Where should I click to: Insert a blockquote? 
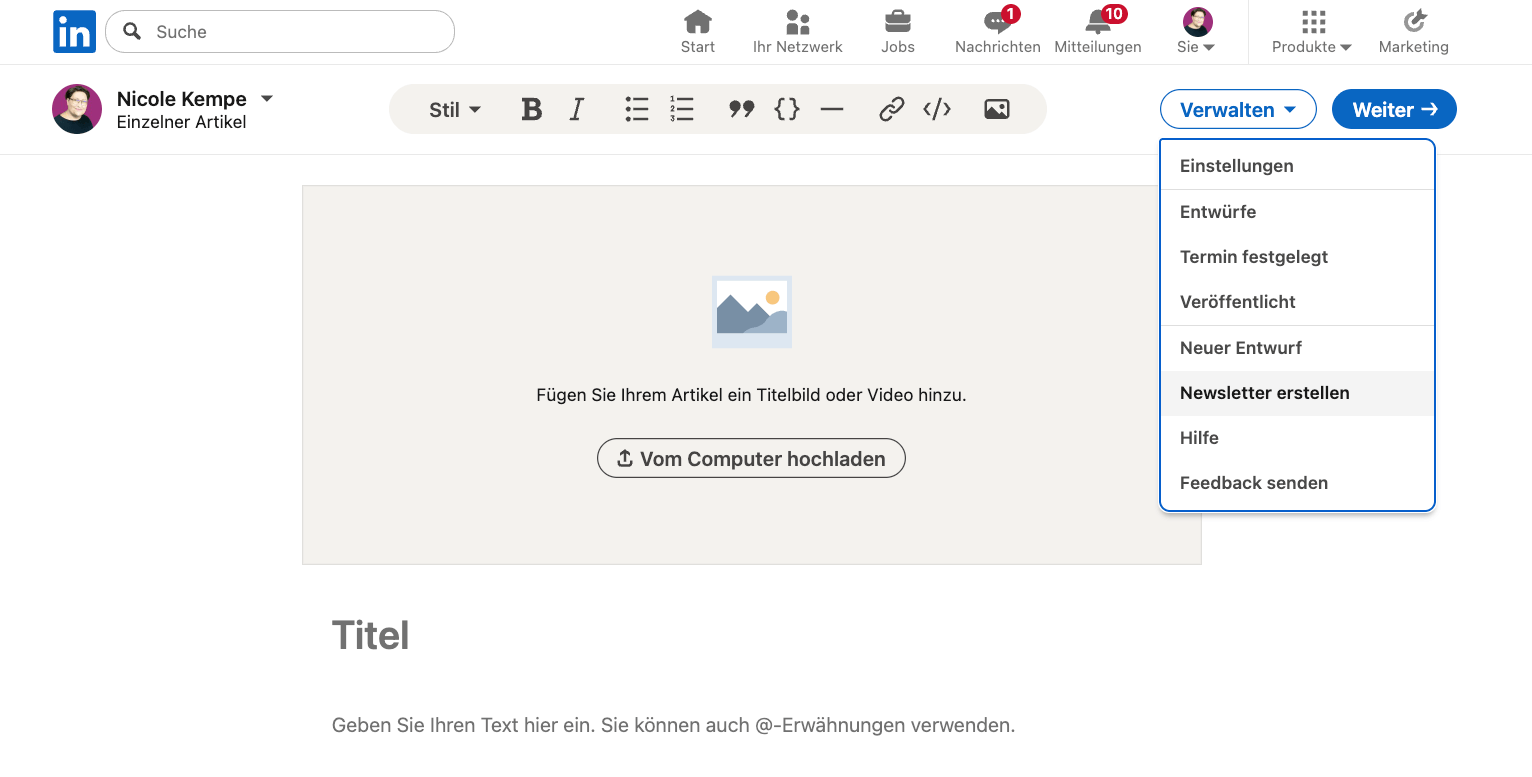741,109
